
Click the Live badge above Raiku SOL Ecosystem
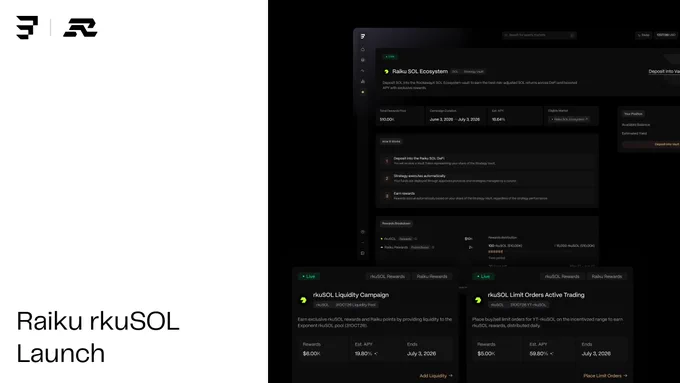coord(390,56)
